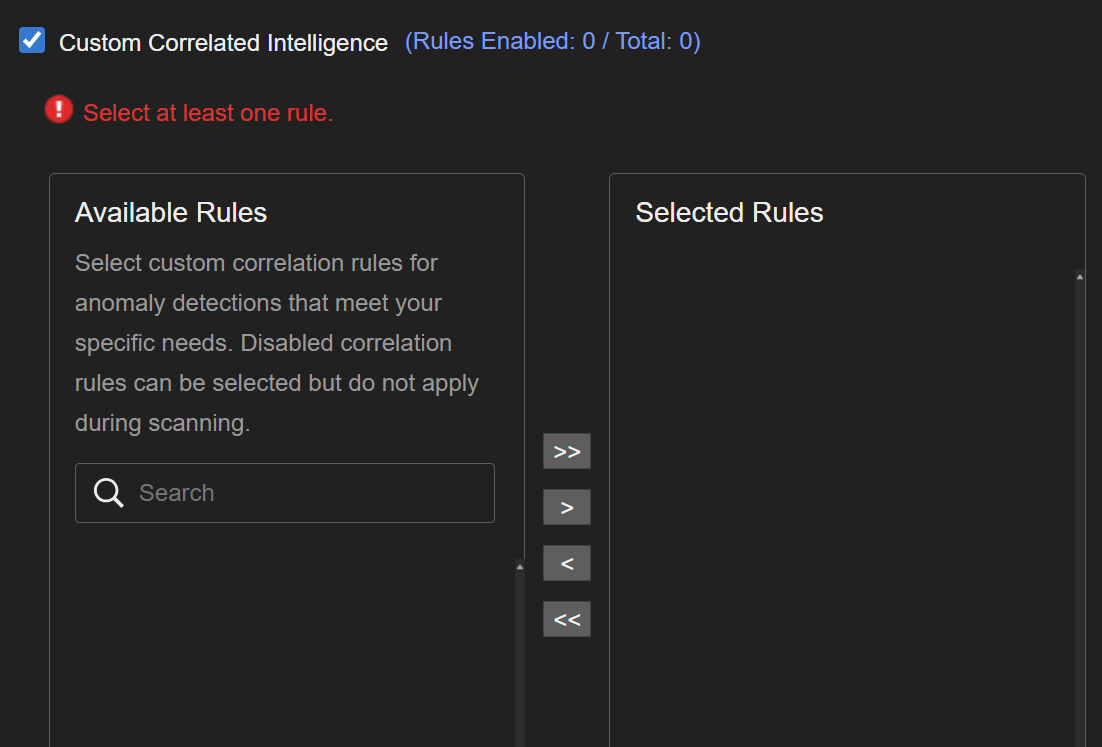The width and height of the screenshot is (1102, 747).
Task: Focus the Search rules input field
Action: pos(310,493)
